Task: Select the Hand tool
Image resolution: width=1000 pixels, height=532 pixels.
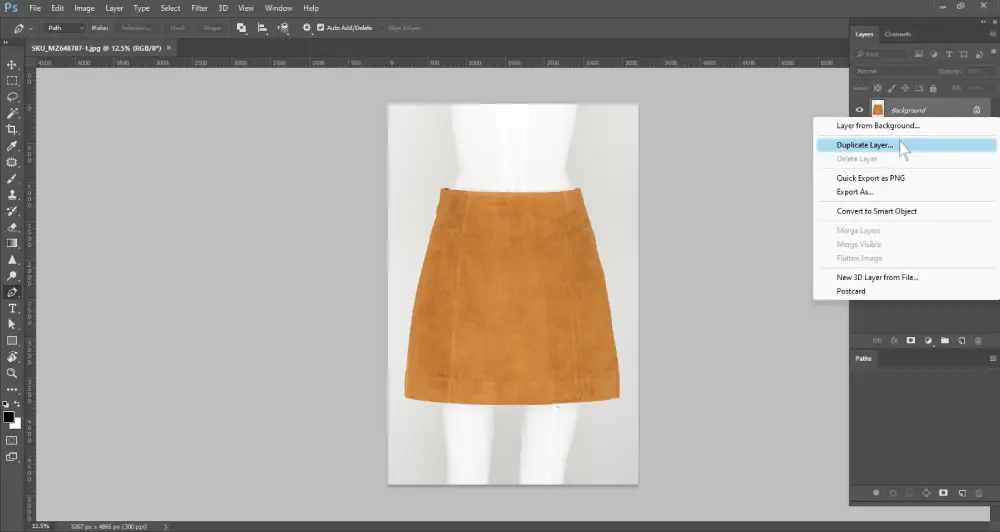Action: point(11,357)
